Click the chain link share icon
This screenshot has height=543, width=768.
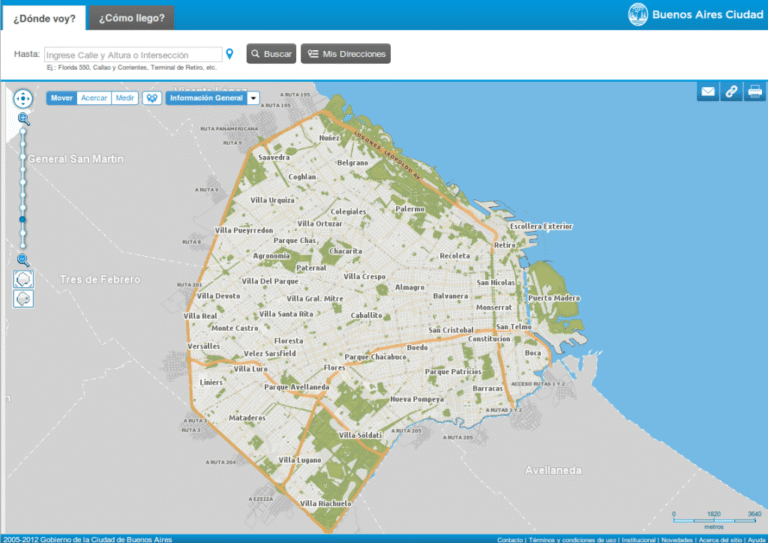(x=731, y=92)
